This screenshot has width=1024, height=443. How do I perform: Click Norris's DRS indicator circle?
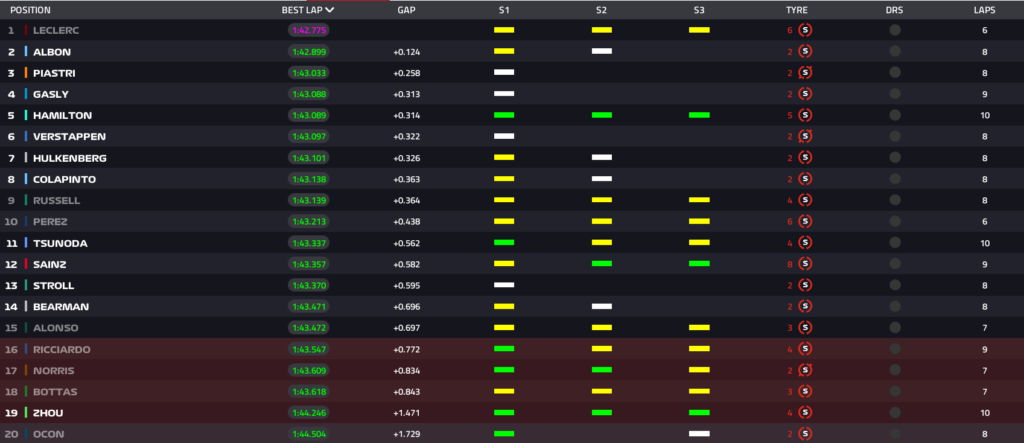pos(894,370)
